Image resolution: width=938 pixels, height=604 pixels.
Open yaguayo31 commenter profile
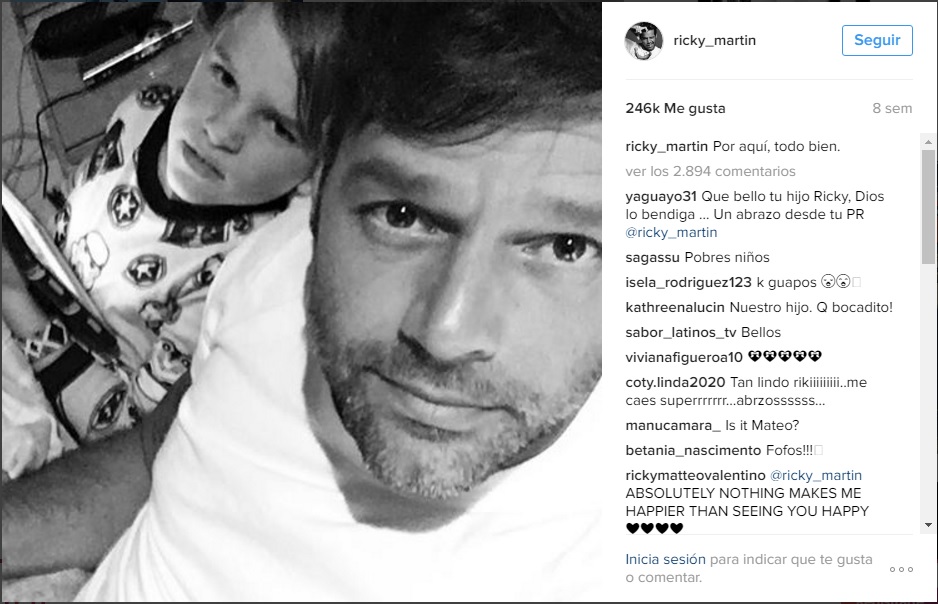(660, 197)
